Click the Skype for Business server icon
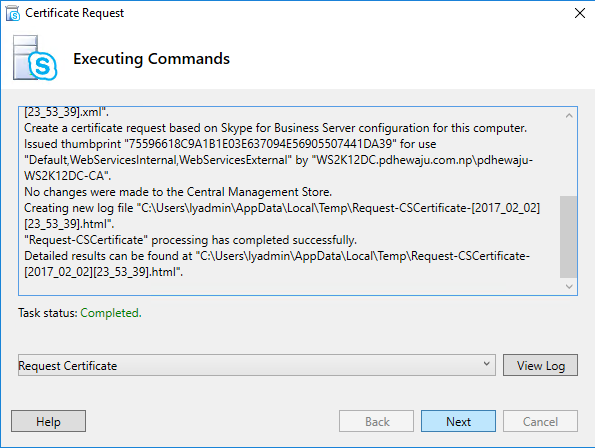This screenshot has height=448, width=595. (35, 58)
